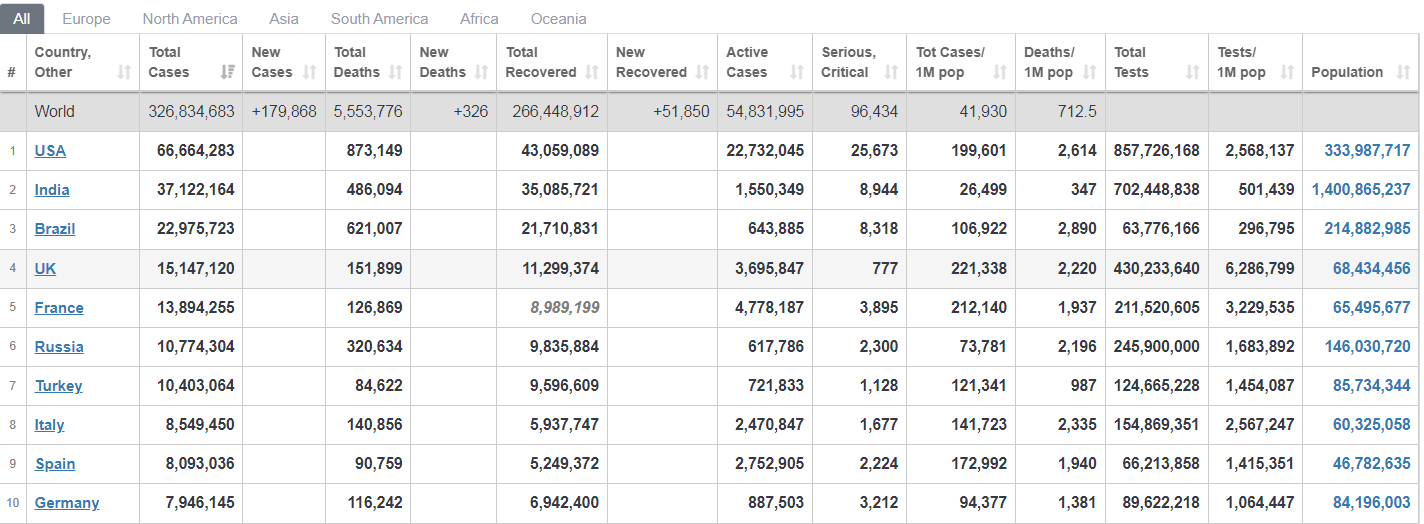
Task: Sort by Deaths/1M pop header arrows
Action: [1090, 72]
